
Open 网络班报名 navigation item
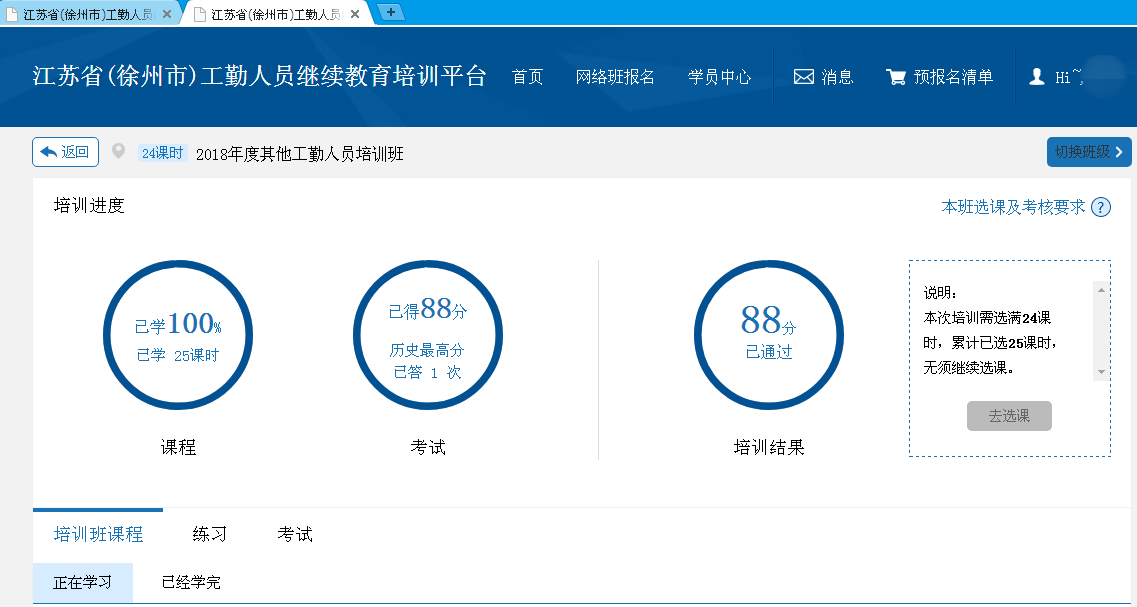(615, 77)
